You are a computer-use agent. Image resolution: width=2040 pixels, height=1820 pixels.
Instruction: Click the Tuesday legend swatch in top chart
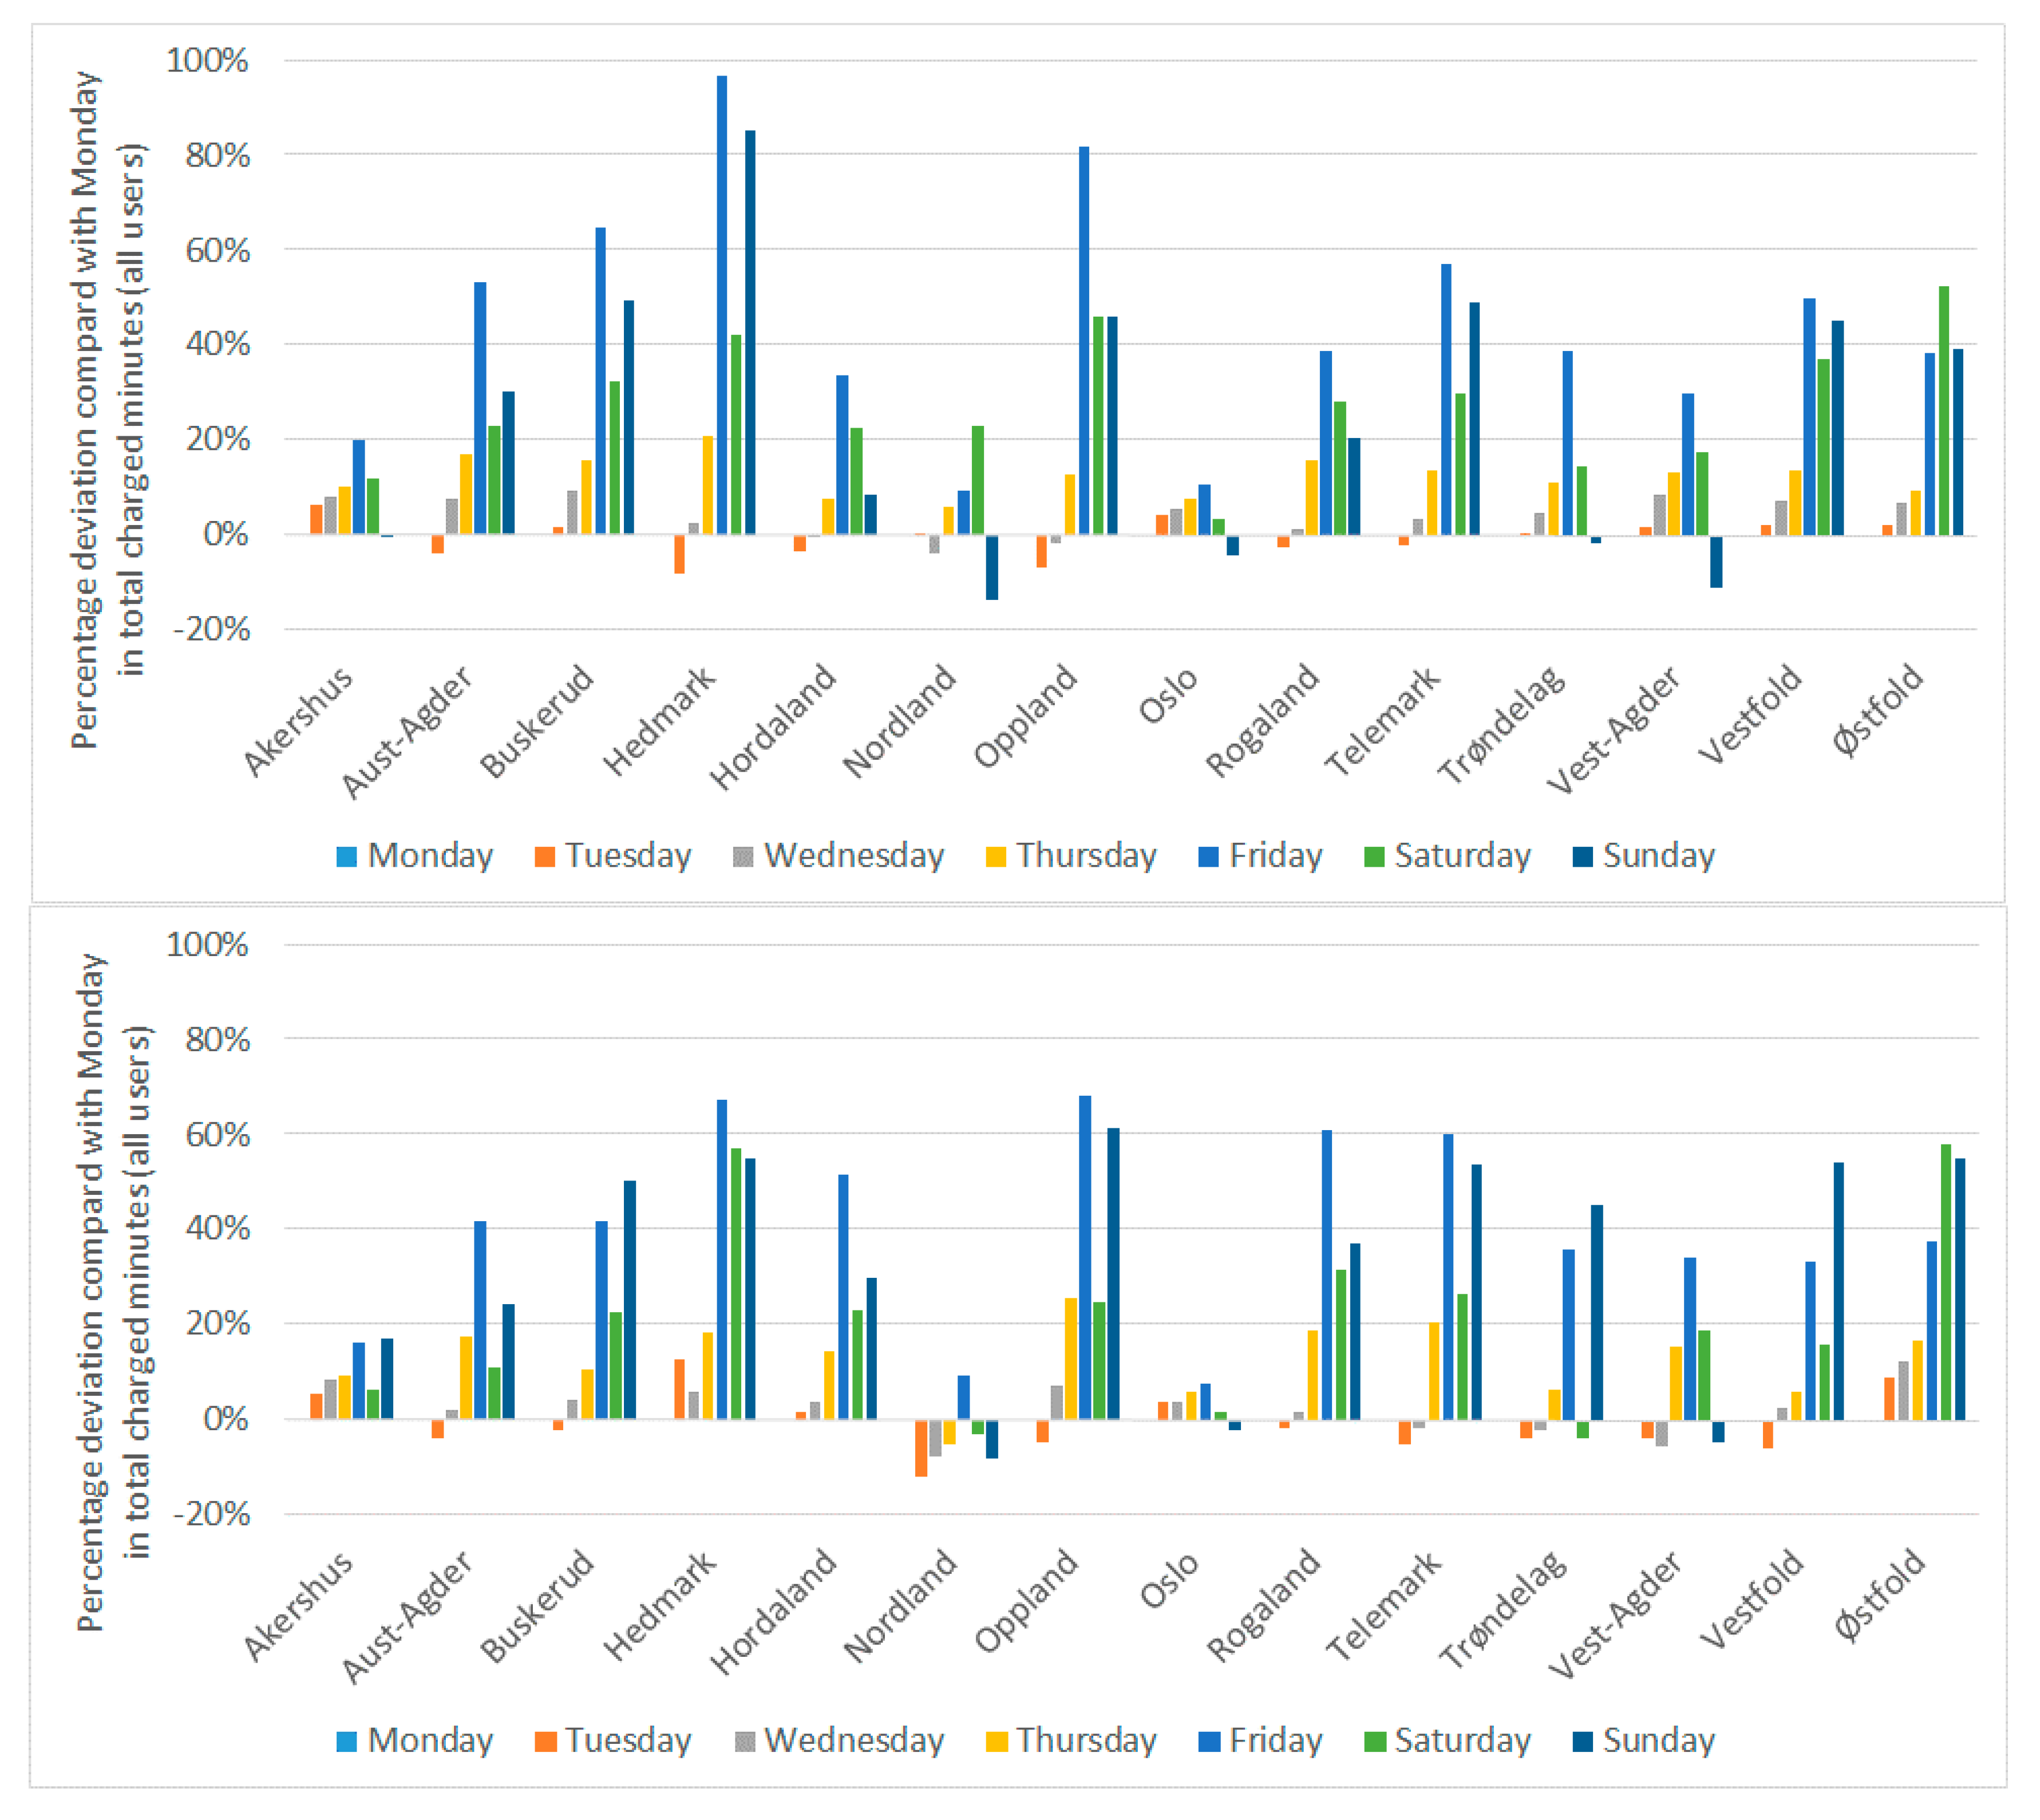click(x=544, y=857)
